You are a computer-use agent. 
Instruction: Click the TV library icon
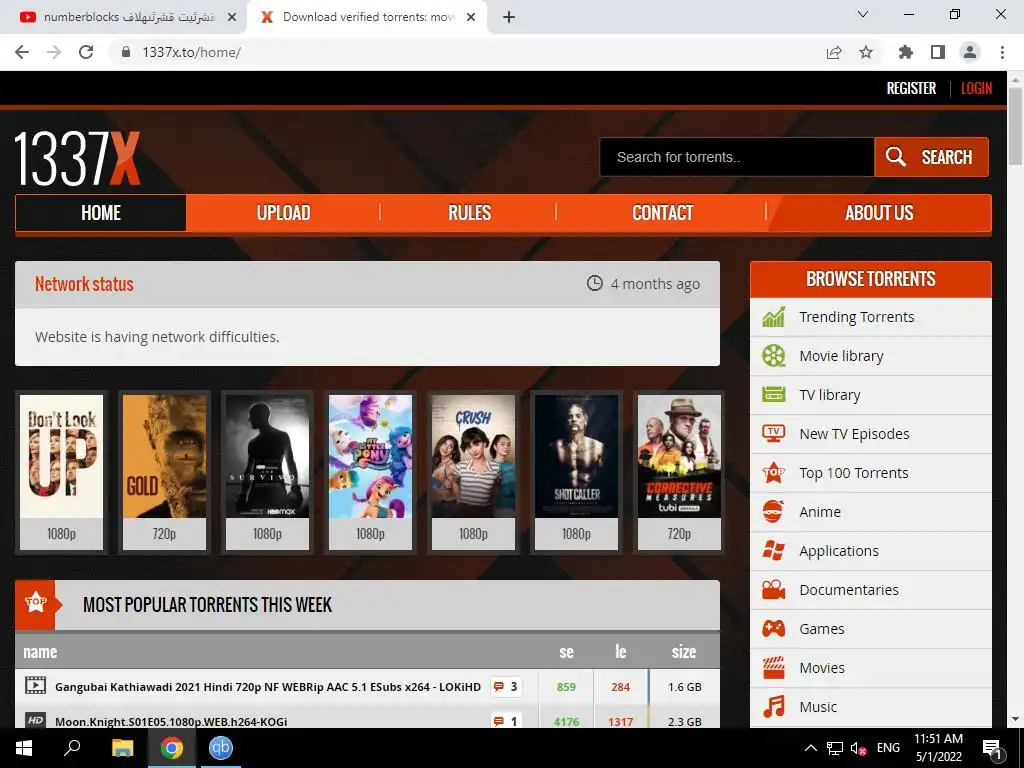773,394
